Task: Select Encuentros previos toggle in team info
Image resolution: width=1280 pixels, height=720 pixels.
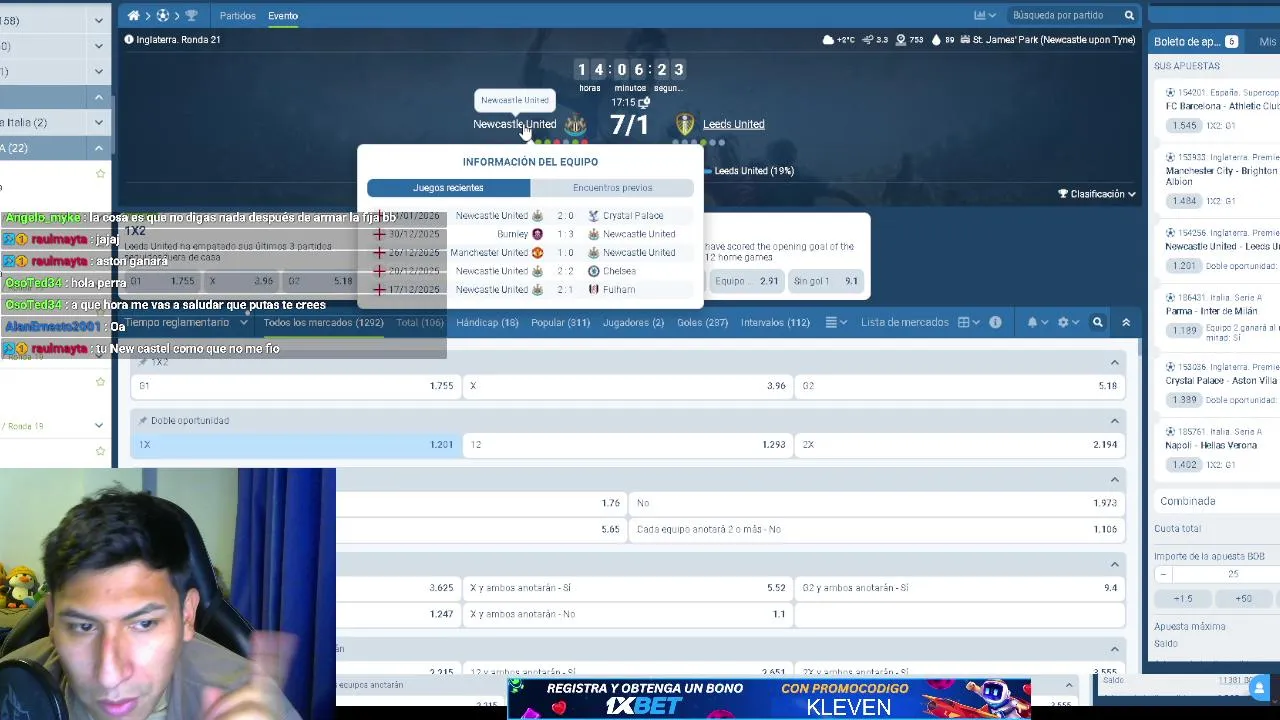Action: pos(612,188)
